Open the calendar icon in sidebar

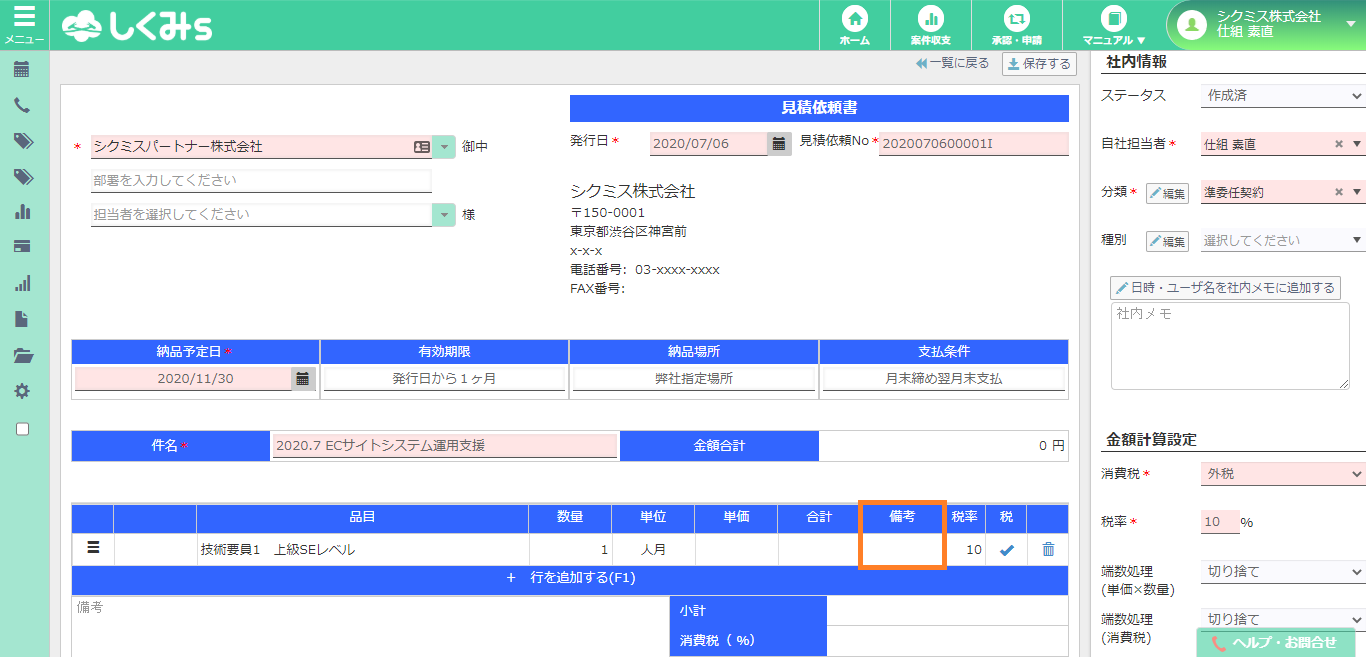pos(22,69)
